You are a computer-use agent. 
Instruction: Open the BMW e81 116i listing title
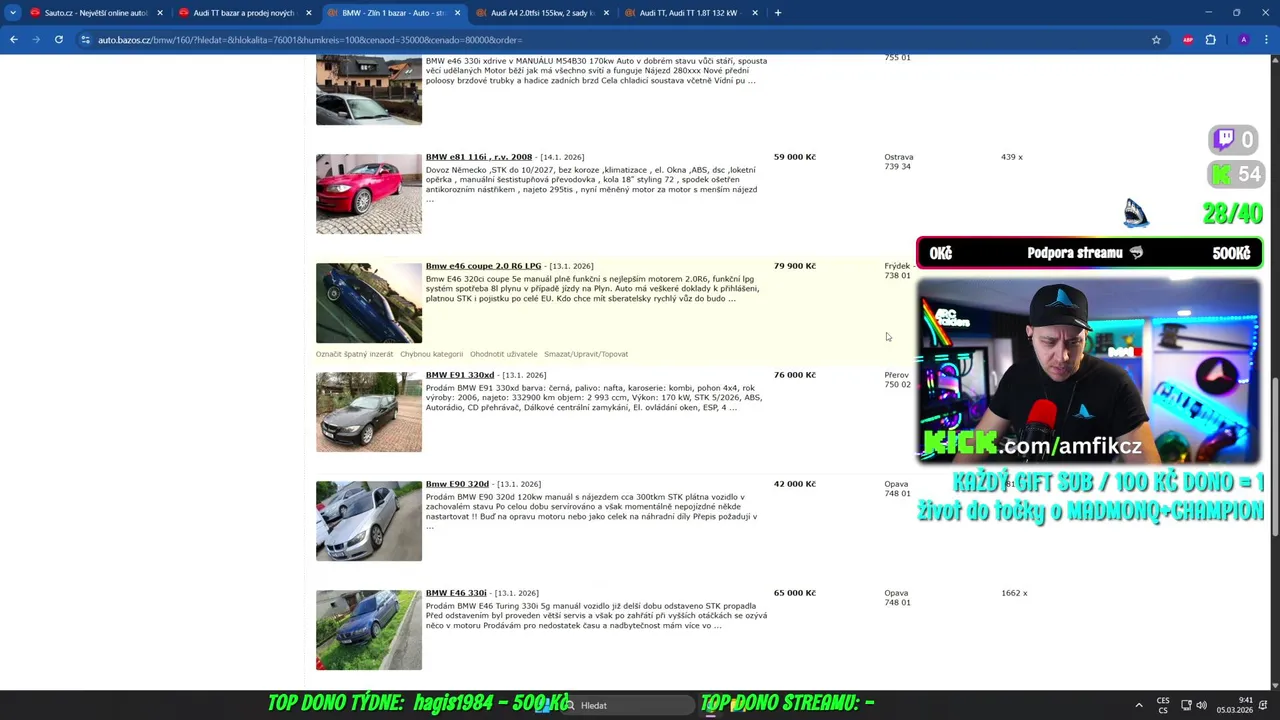[478, 157]
